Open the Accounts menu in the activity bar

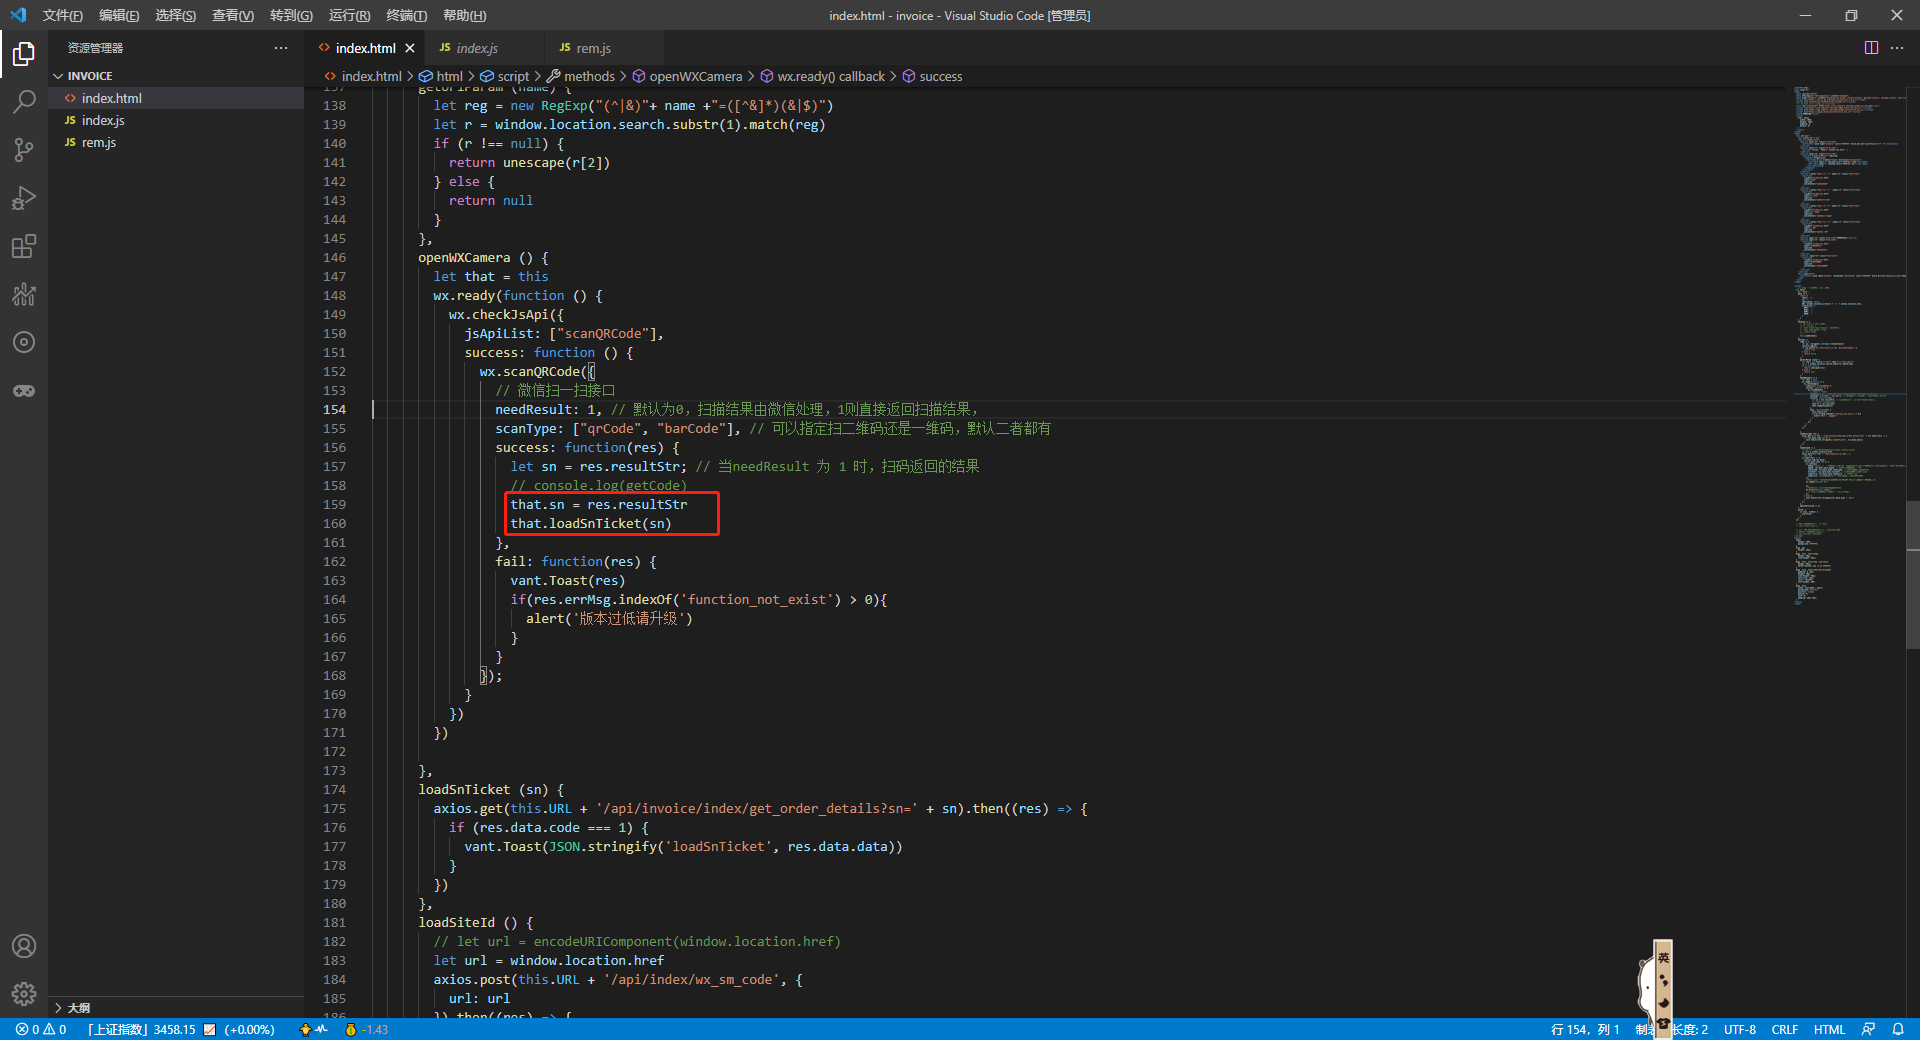click(24, 946)
